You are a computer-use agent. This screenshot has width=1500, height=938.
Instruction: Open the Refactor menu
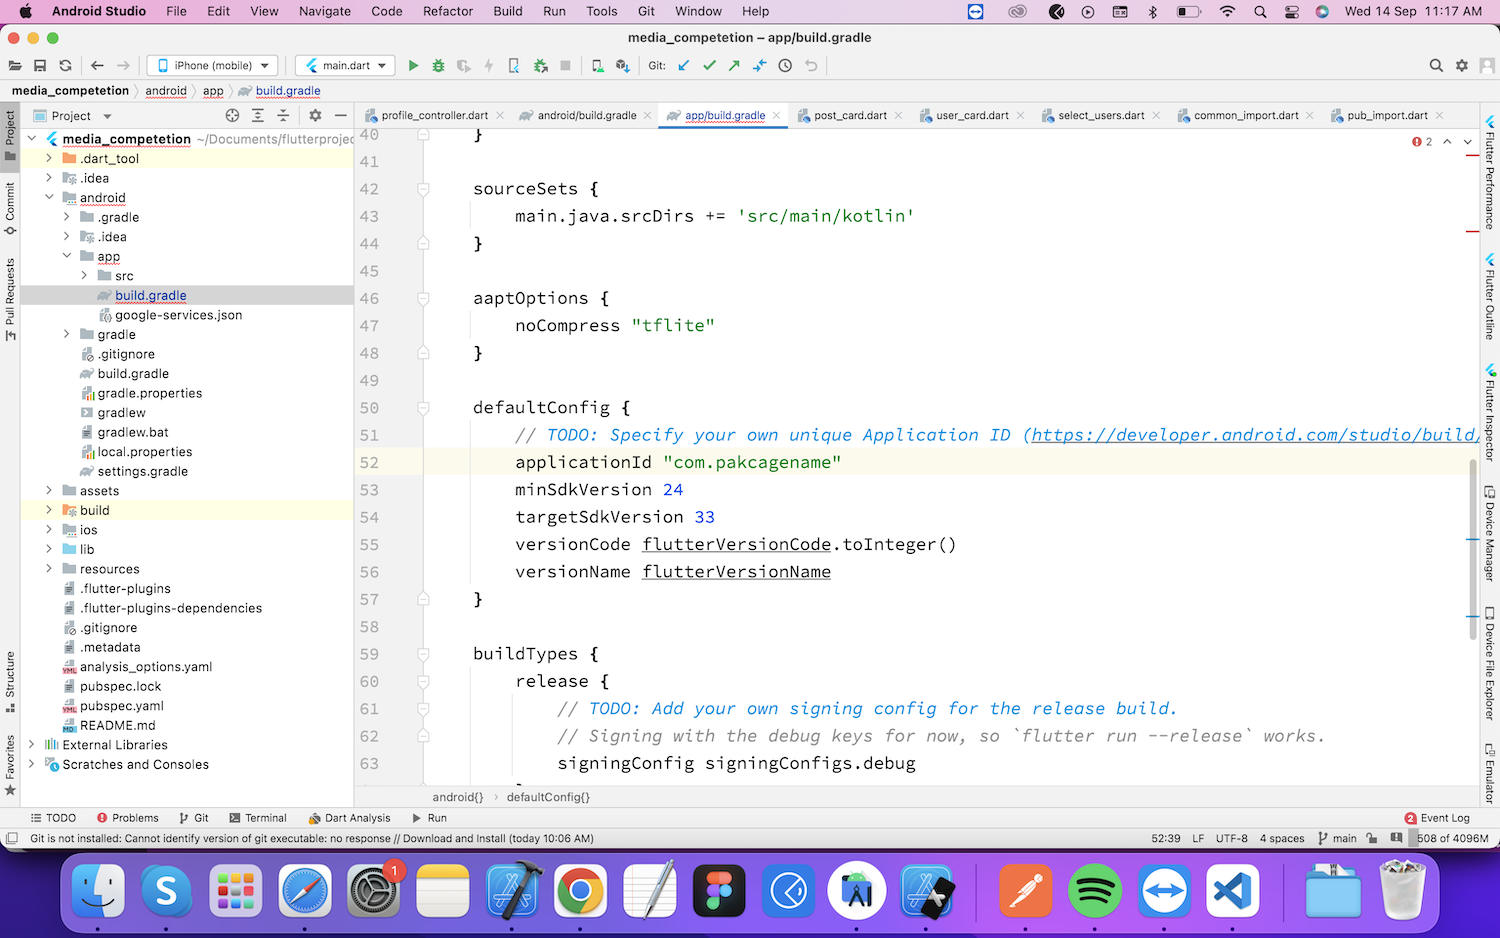coord(447,11)
